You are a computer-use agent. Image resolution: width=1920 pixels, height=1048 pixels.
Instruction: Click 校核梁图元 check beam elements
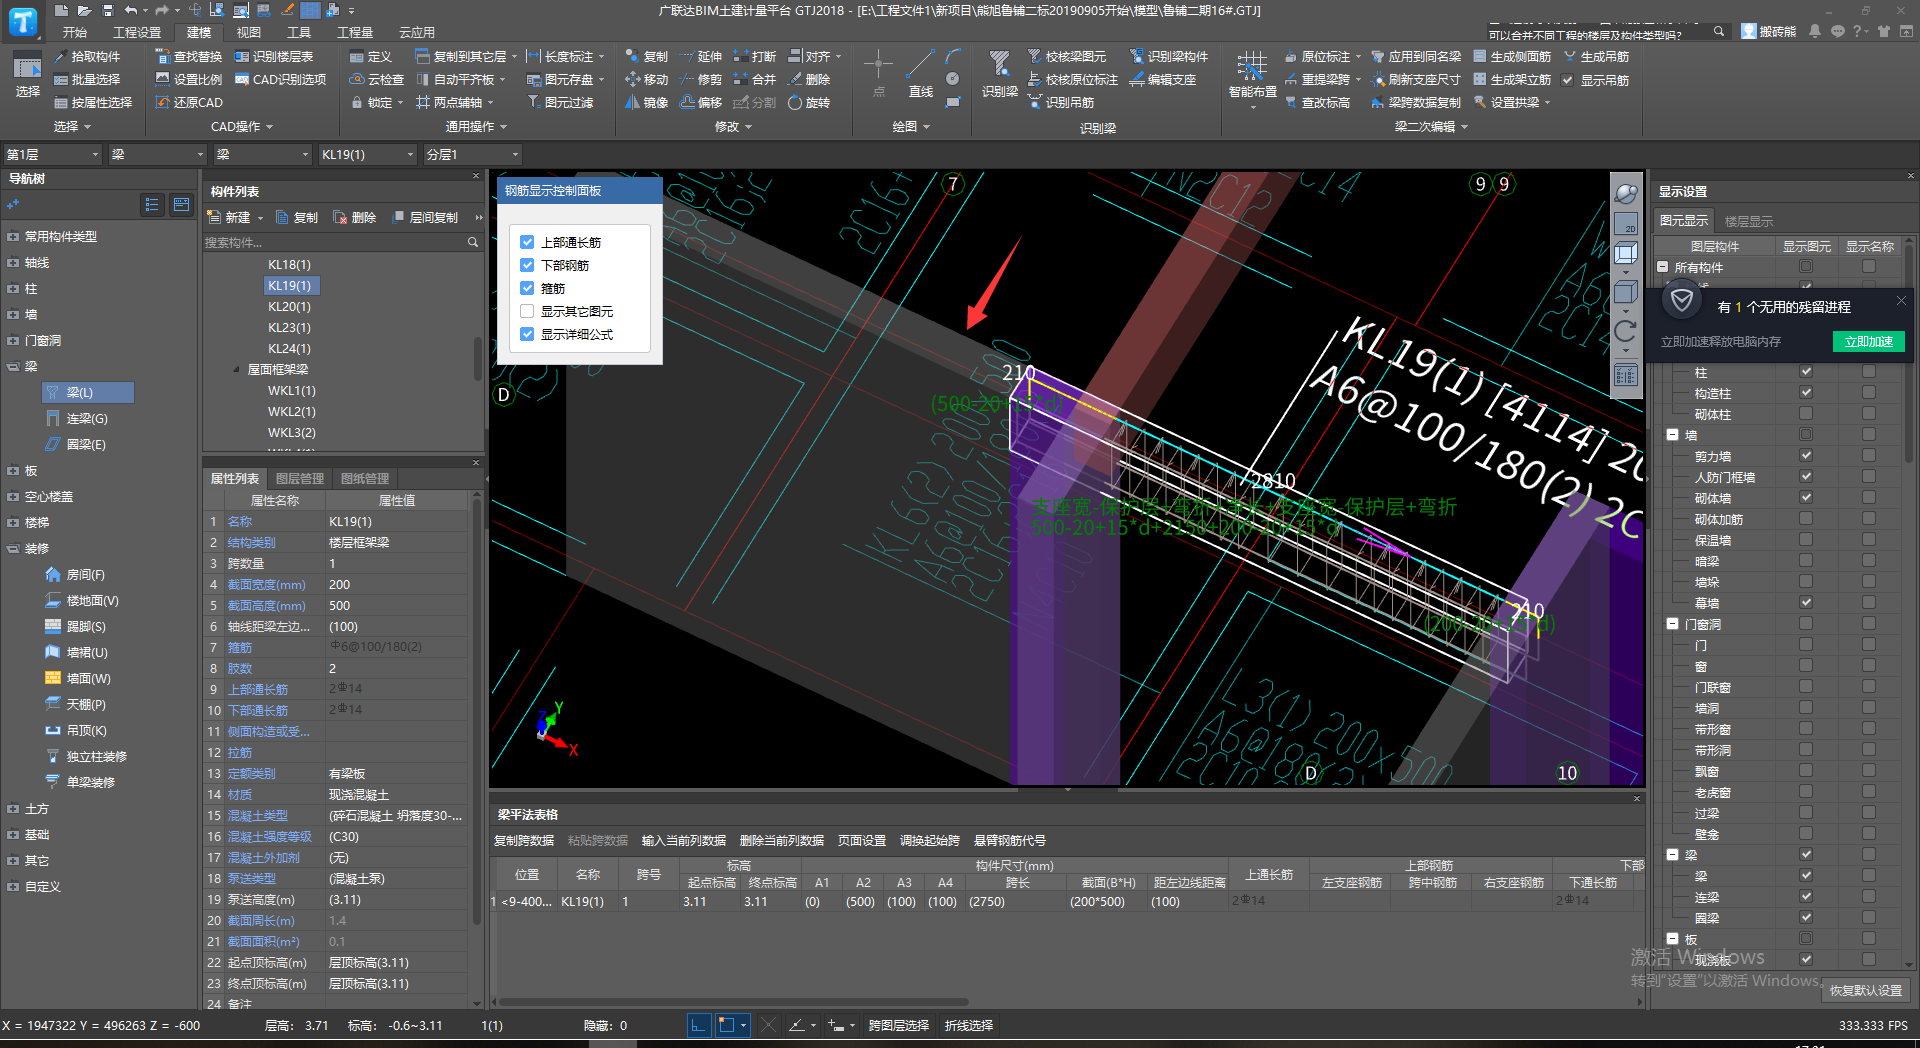(1067, 57)
